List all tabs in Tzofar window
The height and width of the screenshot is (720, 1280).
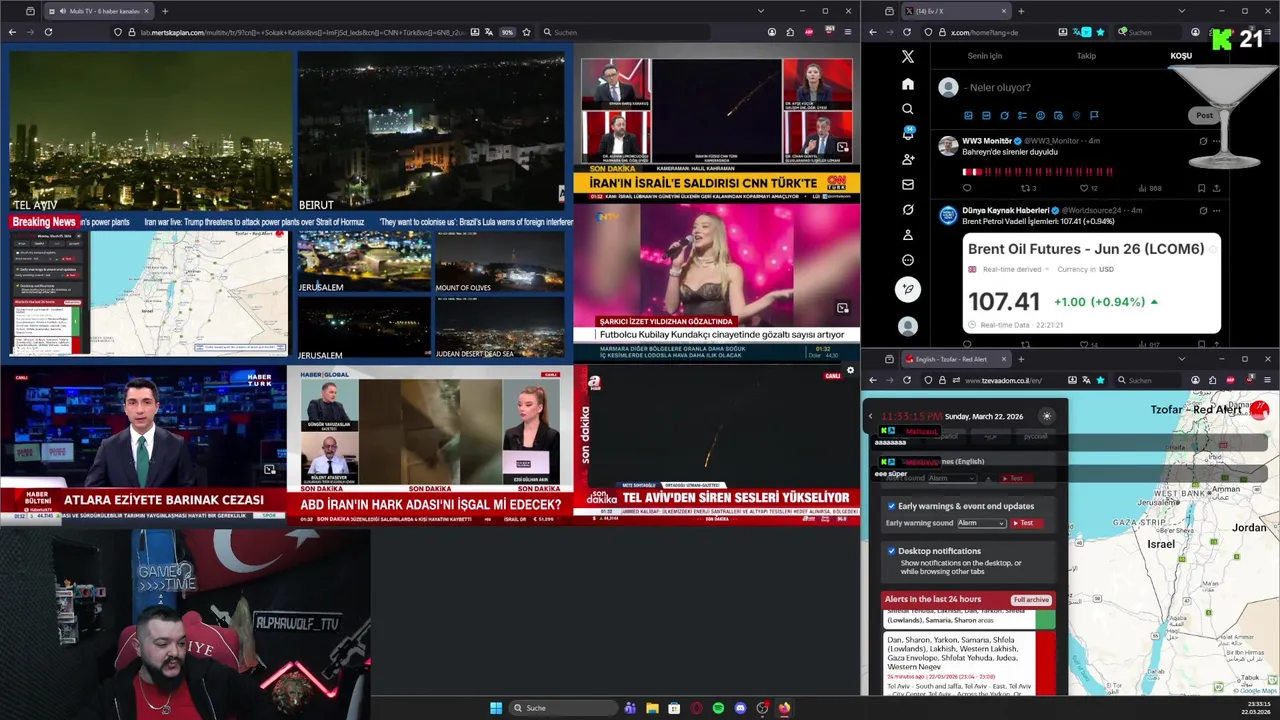(x=1181, y=359)
